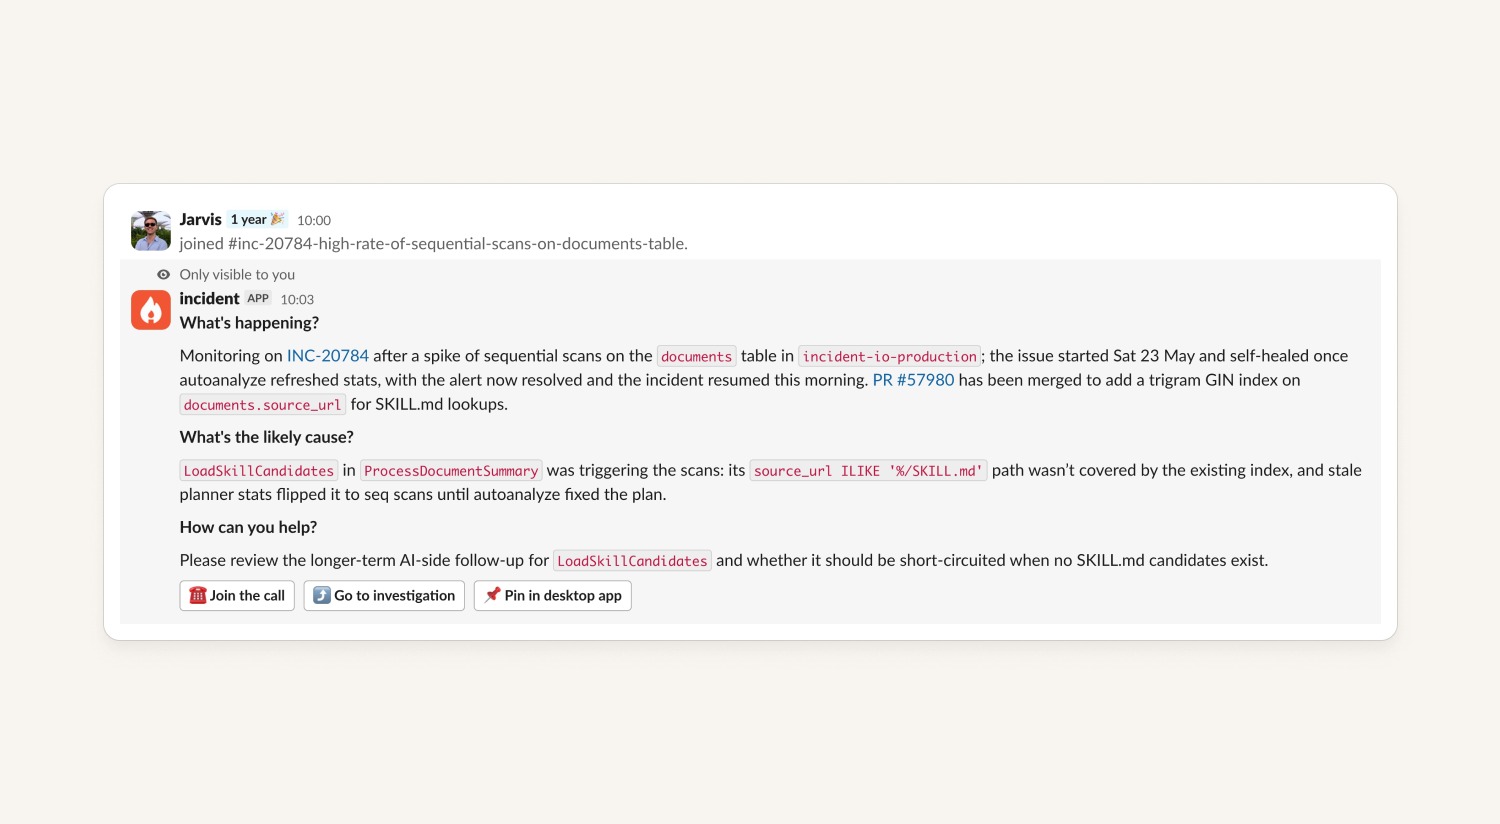Click the Pin in desktop app button
This screenshot has width=1500, height=824.
pos(553,595)
